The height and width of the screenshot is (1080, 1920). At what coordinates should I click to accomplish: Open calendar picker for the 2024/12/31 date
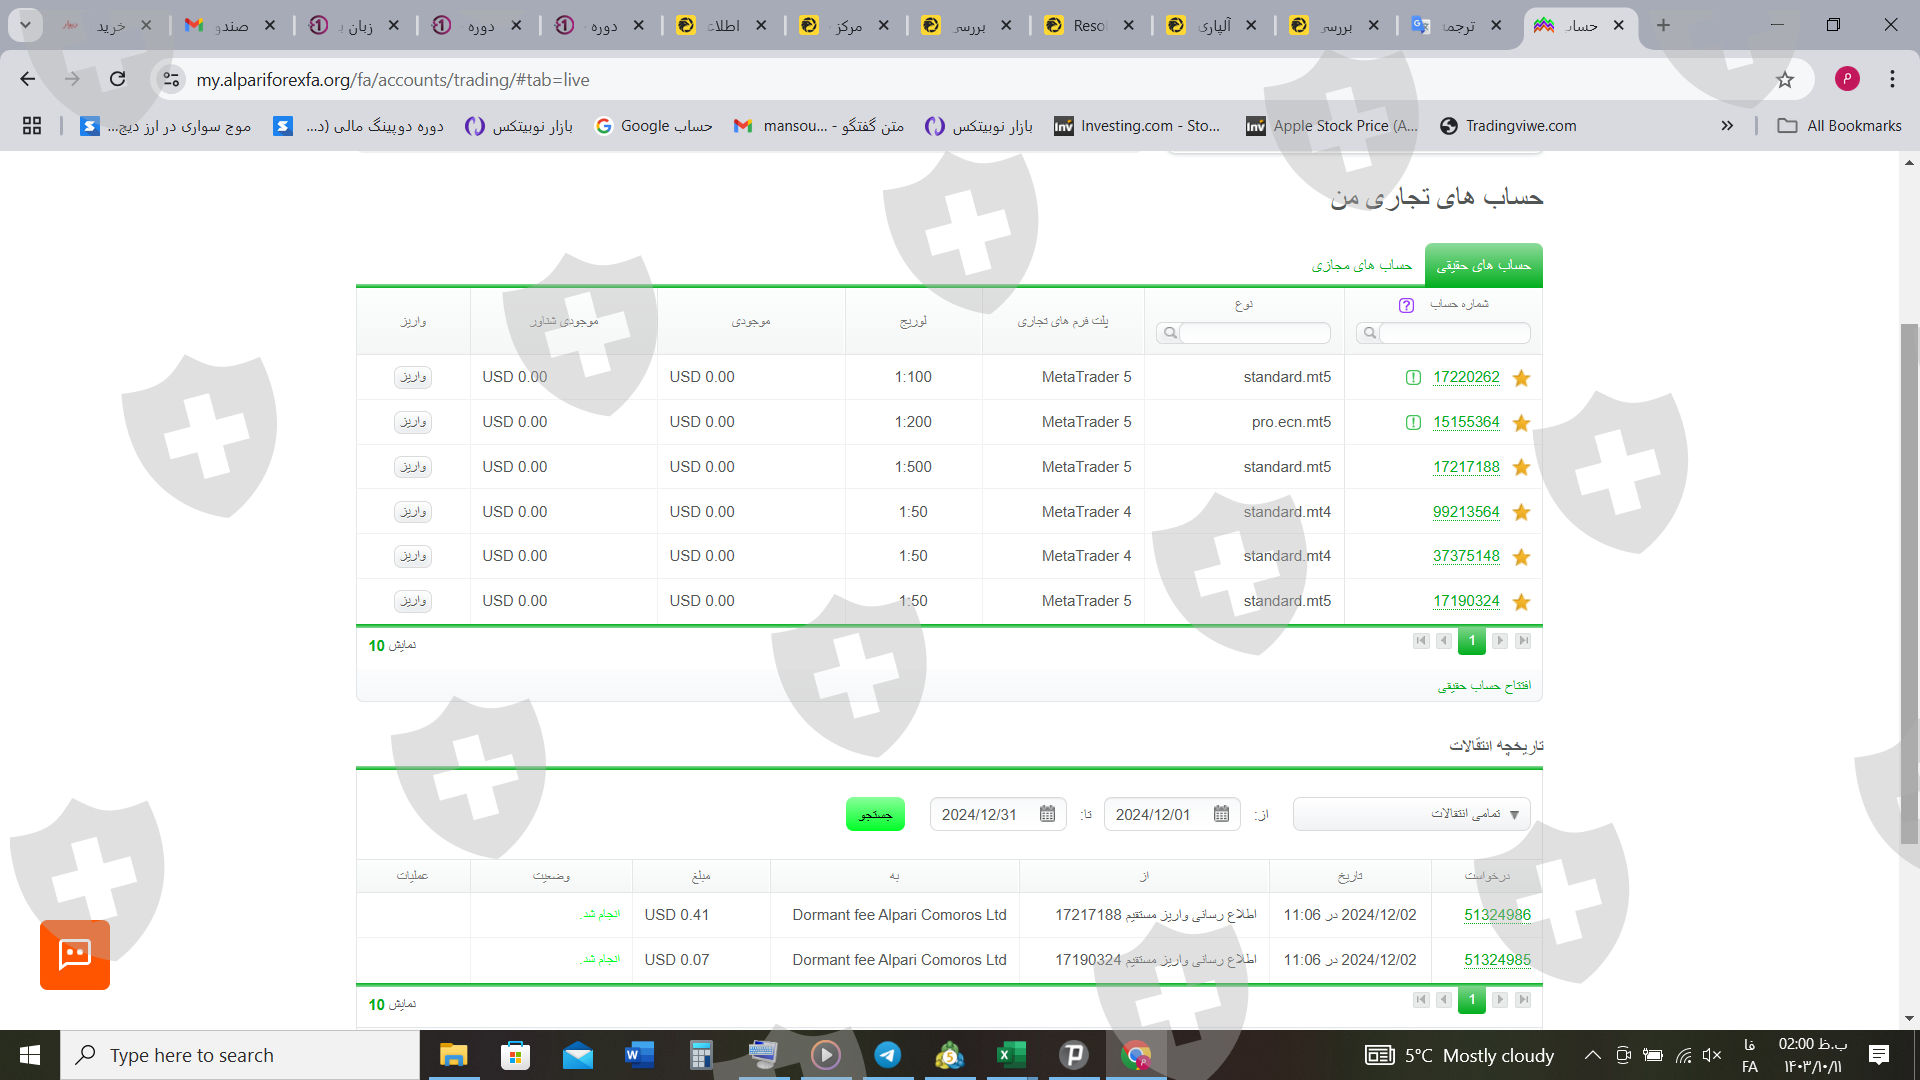1047,814
